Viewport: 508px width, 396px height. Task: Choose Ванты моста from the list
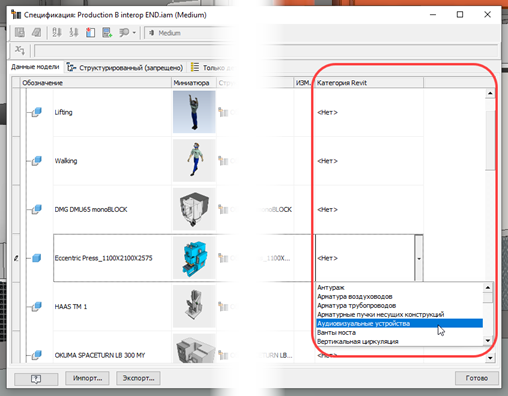pyautogui.click(x=399, y=332)
